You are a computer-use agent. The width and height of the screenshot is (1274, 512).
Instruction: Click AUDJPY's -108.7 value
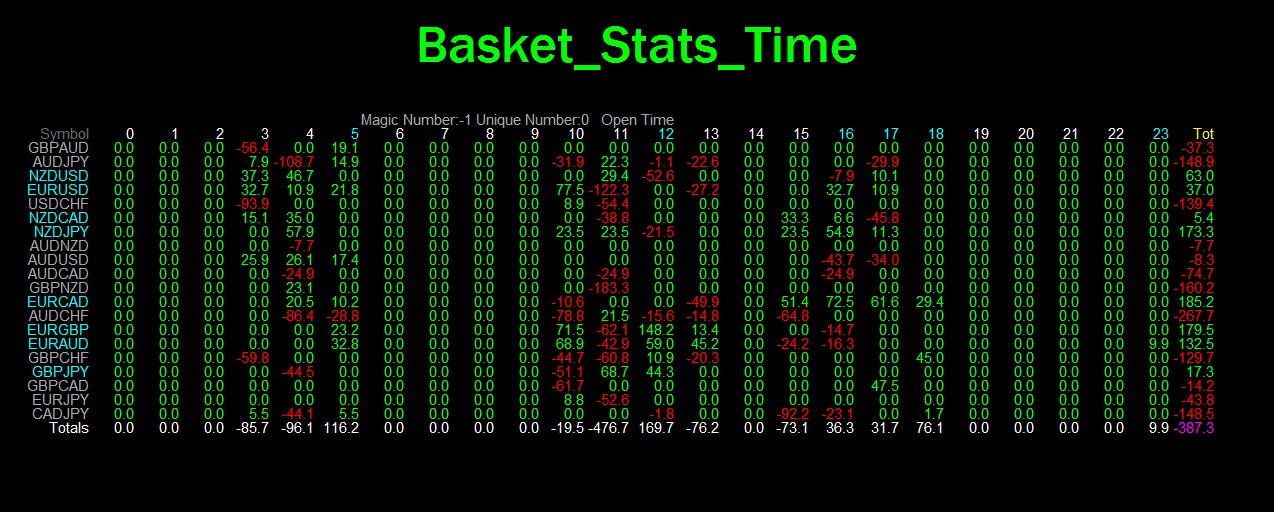click(x=294, y=162)
